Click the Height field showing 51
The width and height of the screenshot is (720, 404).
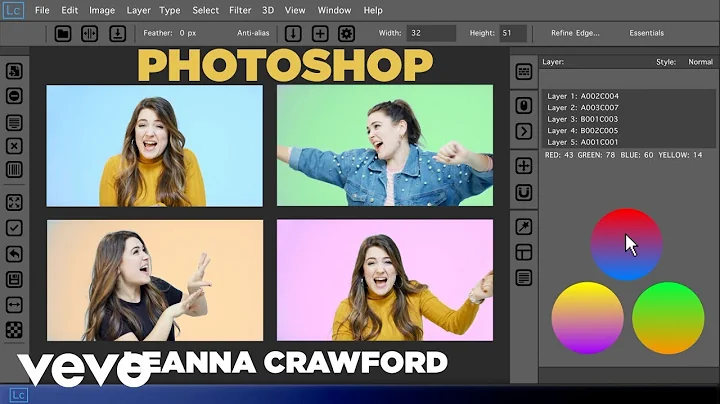[512, 33]
